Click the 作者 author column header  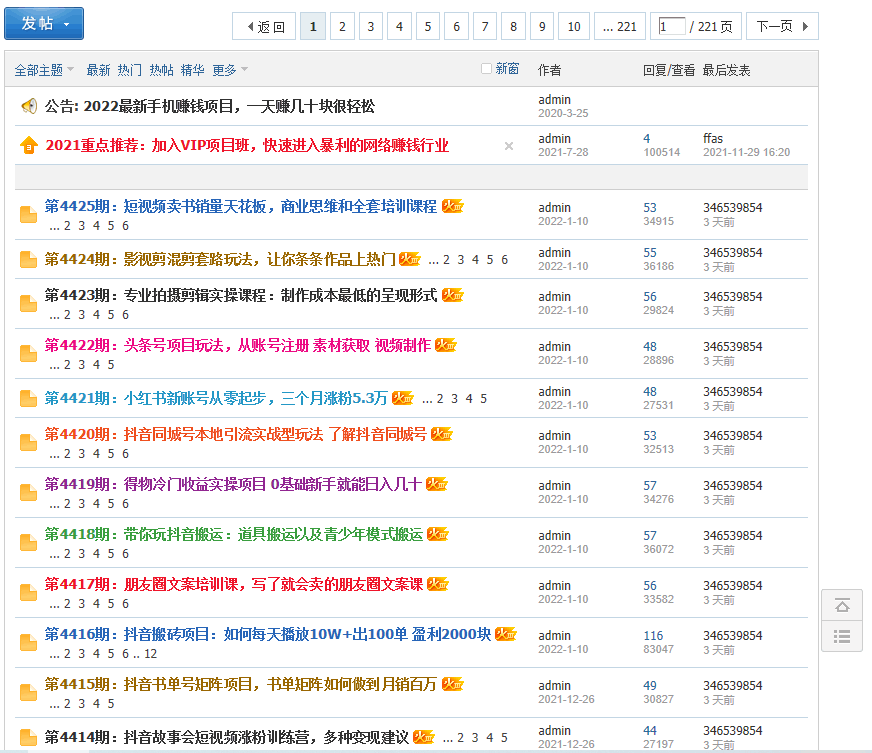(x=549, y=70)
